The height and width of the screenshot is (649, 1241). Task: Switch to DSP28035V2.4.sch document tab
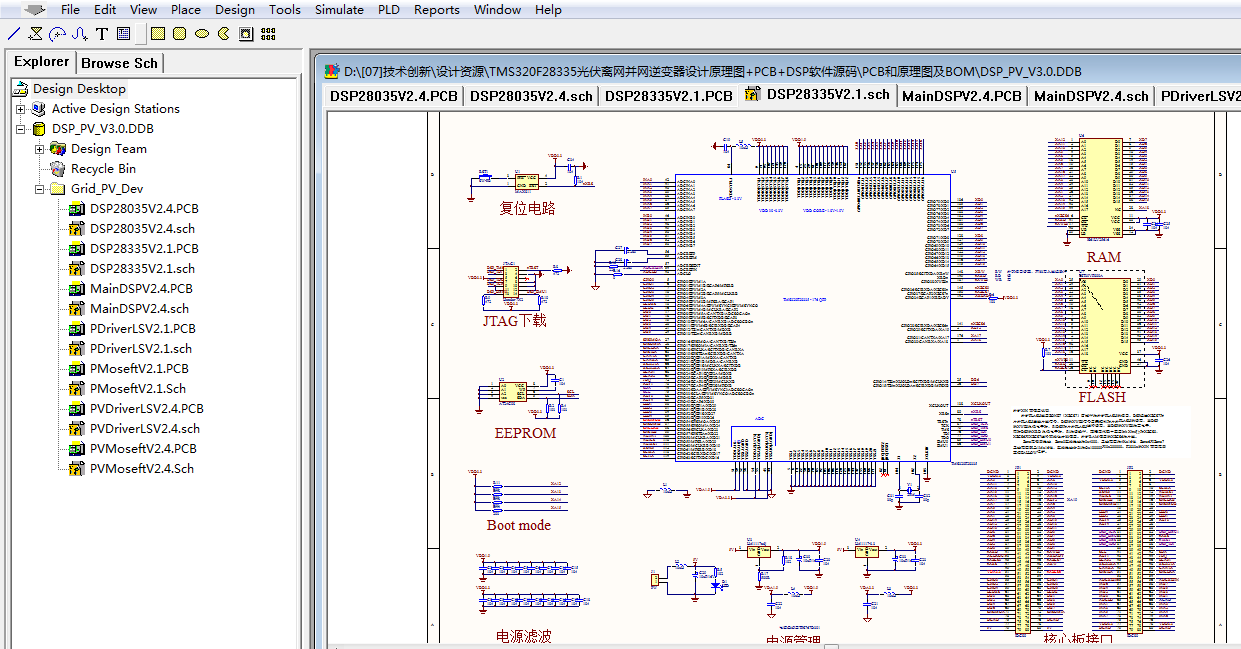pyautogui.click(x=531, y=96)
